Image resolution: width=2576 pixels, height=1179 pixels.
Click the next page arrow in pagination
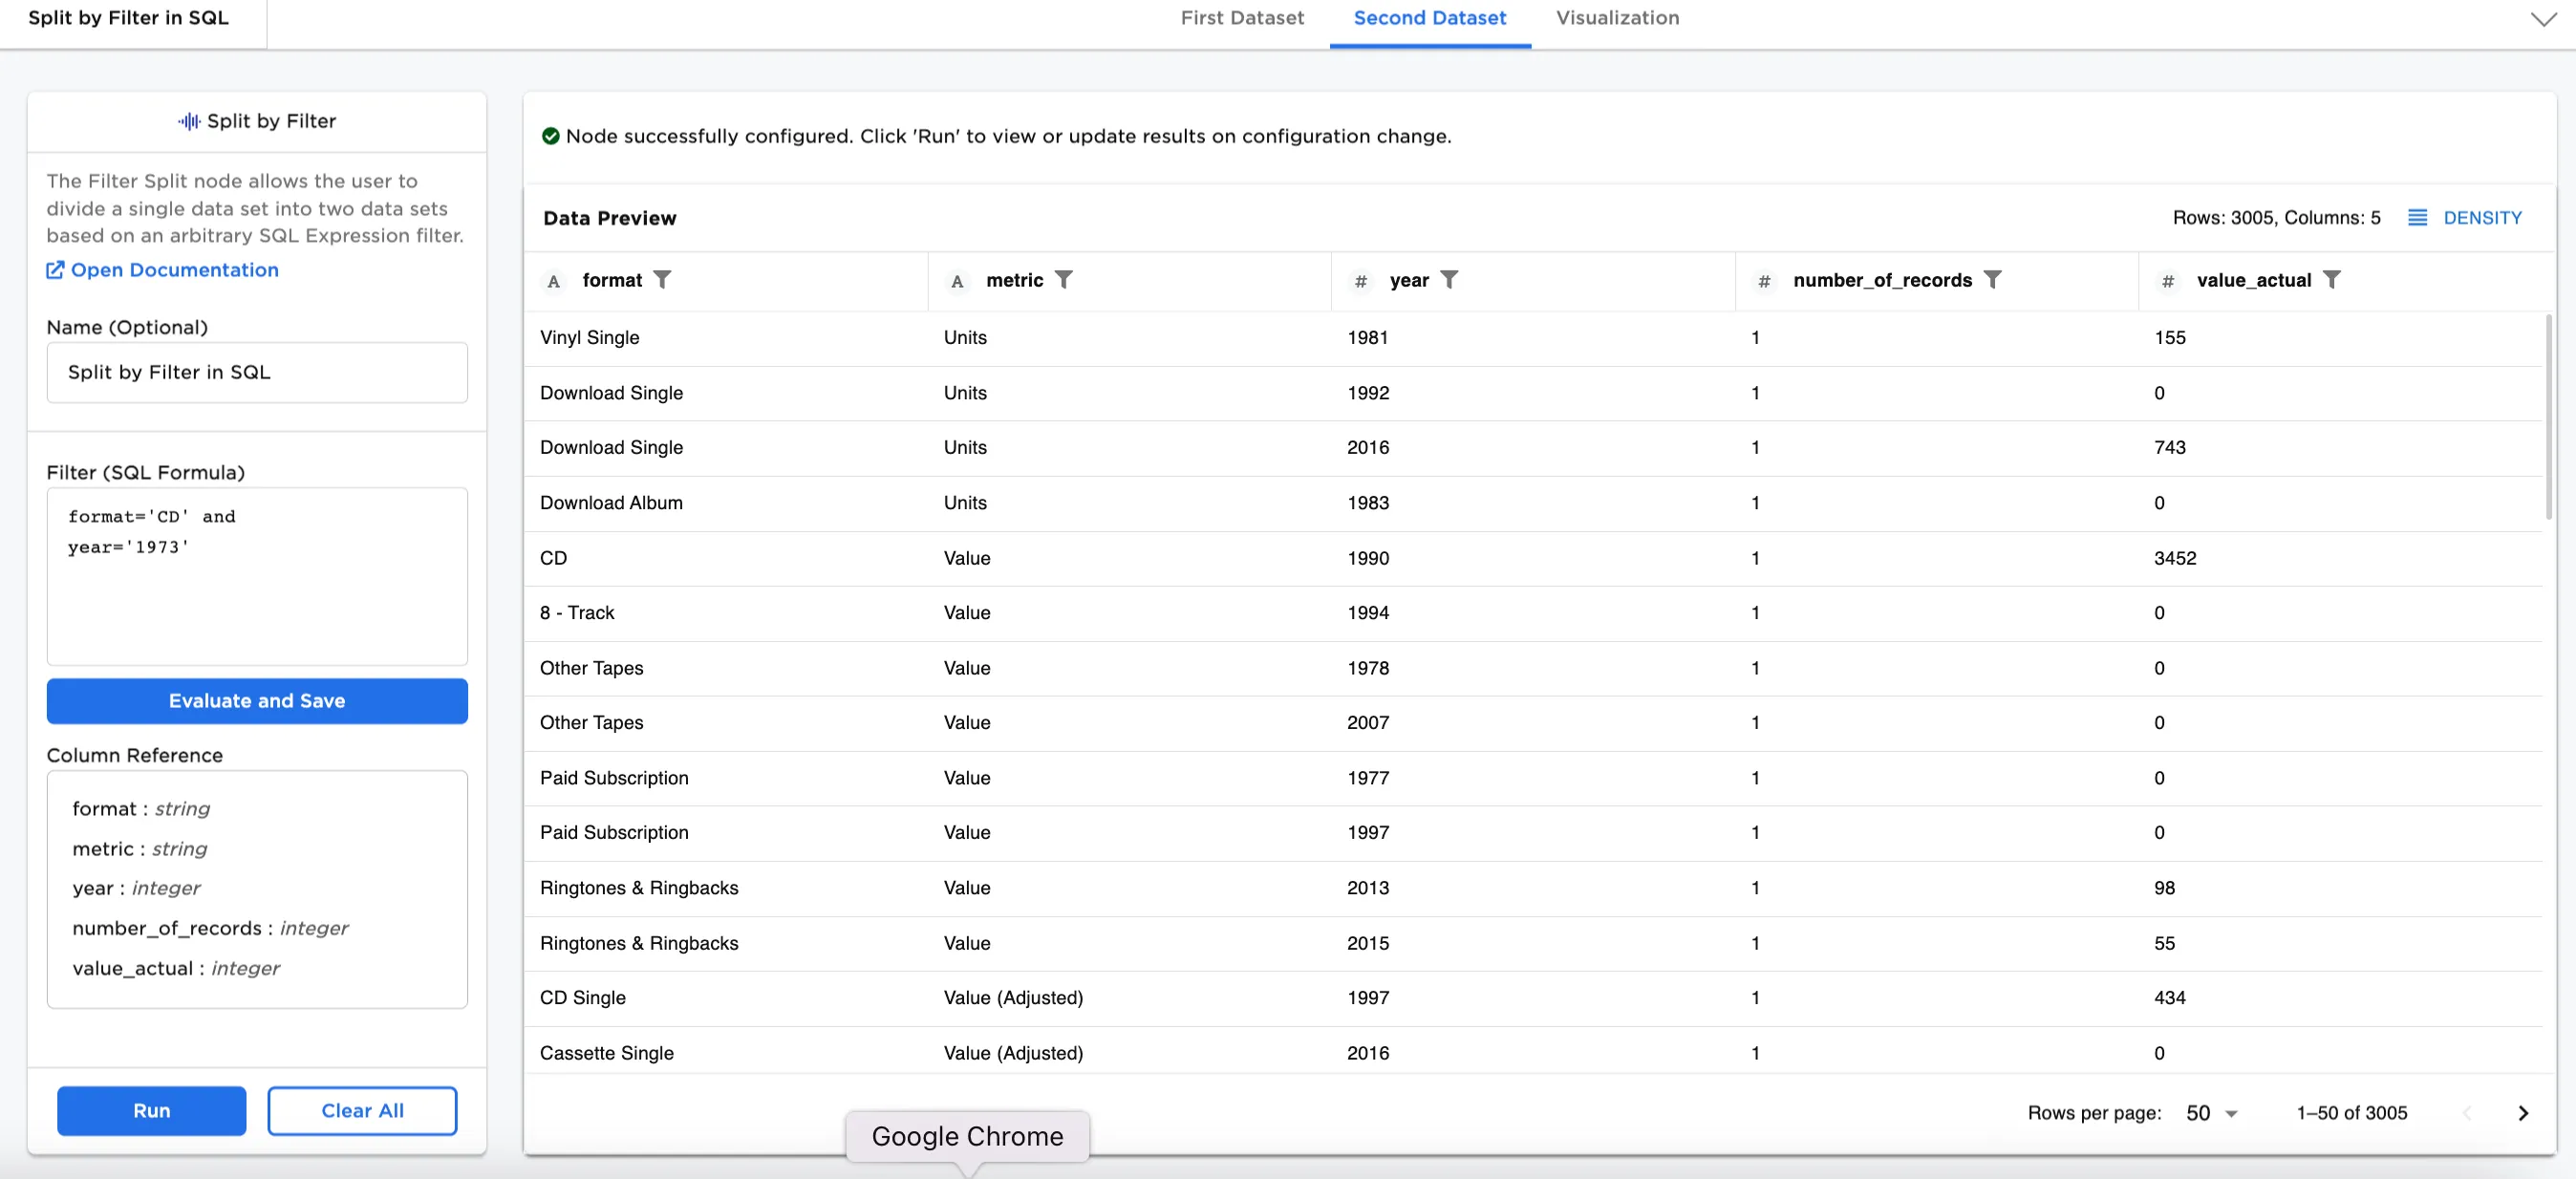[x=2523, y=1113]
